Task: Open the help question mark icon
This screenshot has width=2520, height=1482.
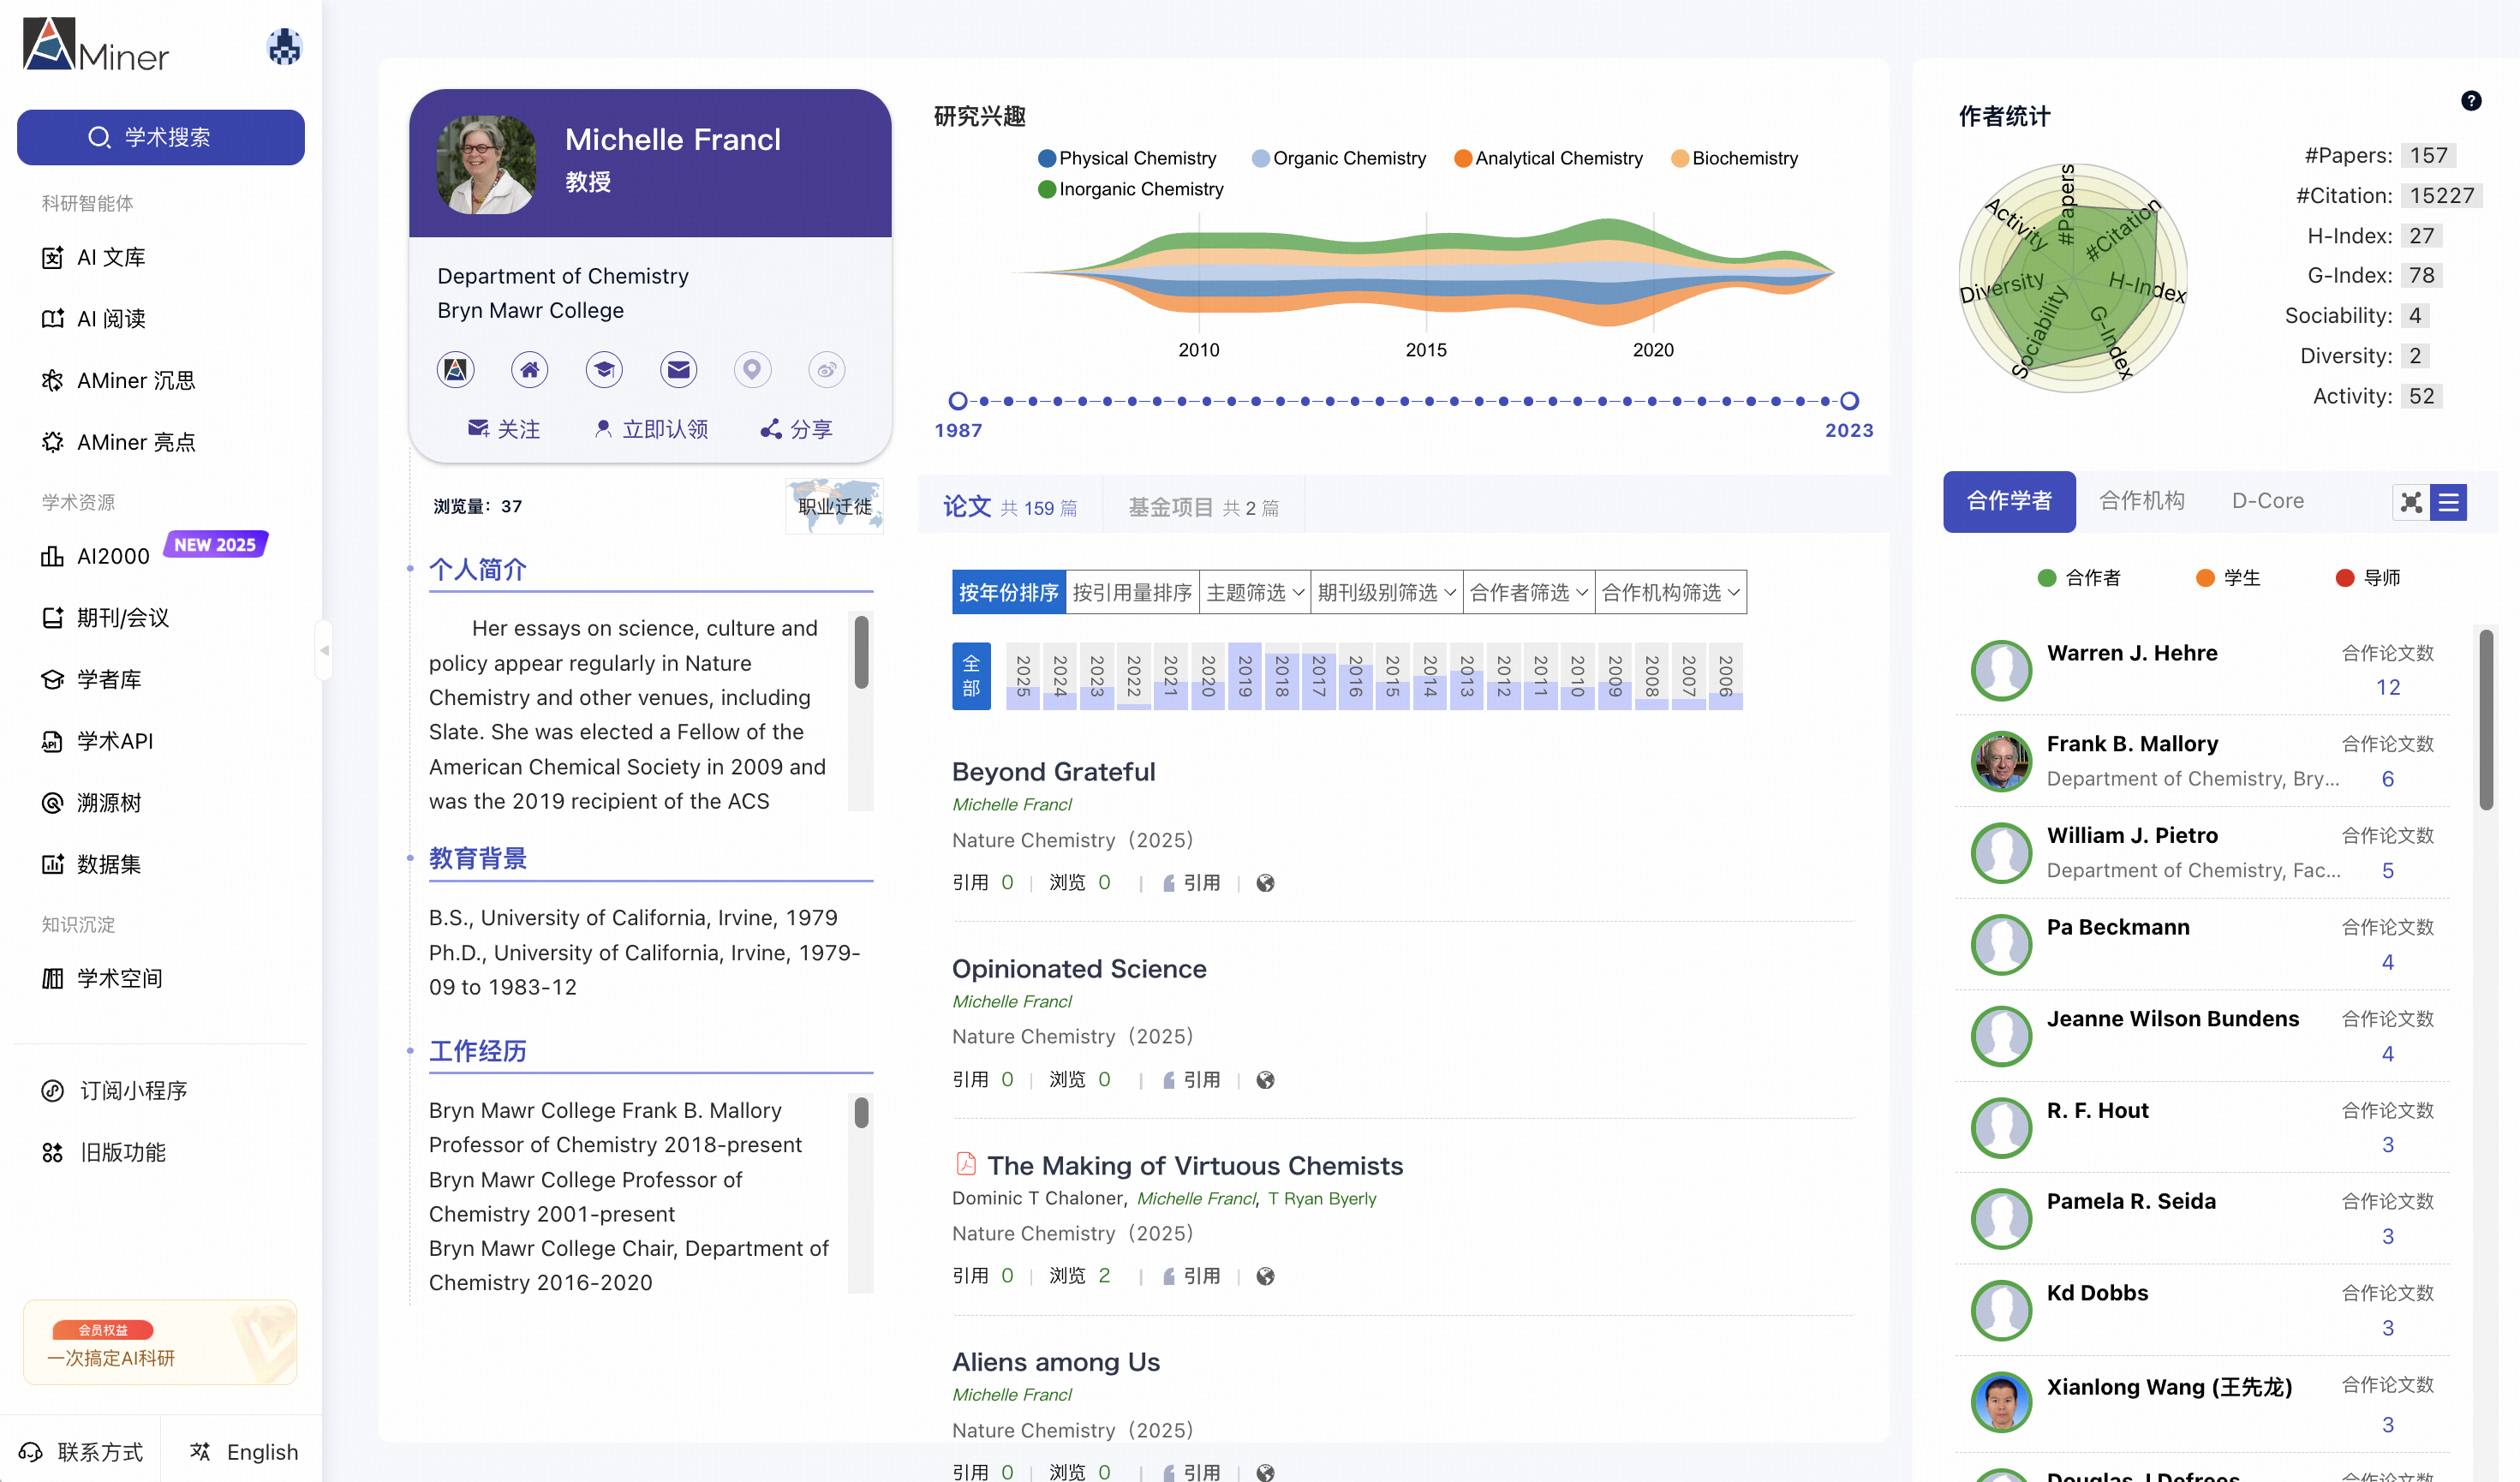Action: (2470, 101)
